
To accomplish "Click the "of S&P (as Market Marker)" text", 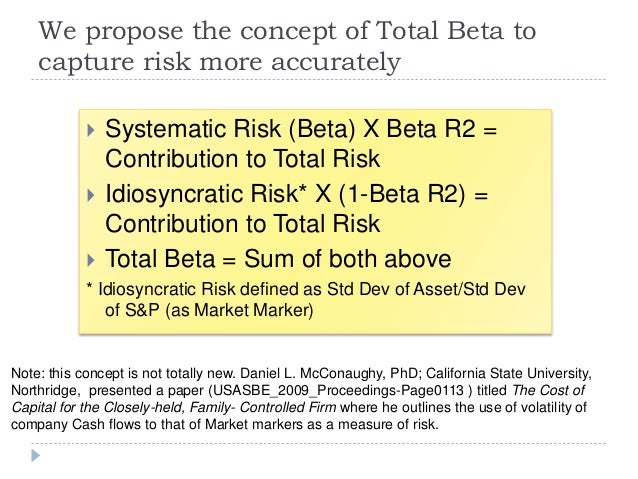I will click(x=209, y=310).
